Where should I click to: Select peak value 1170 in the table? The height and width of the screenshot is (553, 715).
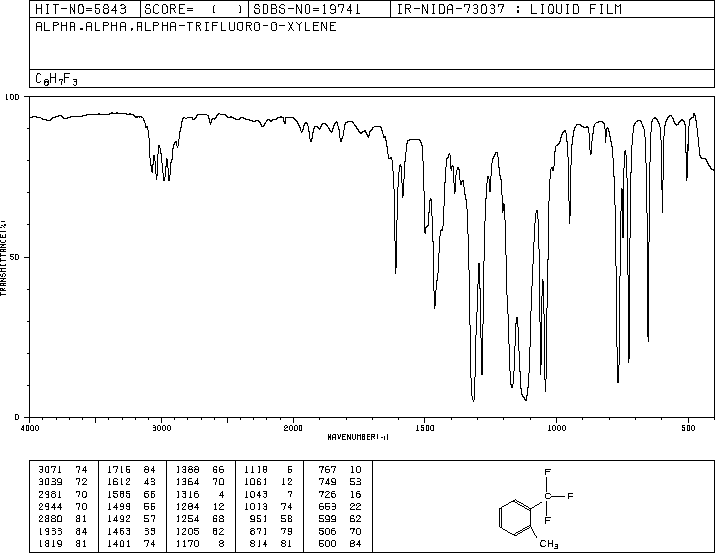pyautogui.click(x=187, y=543)
